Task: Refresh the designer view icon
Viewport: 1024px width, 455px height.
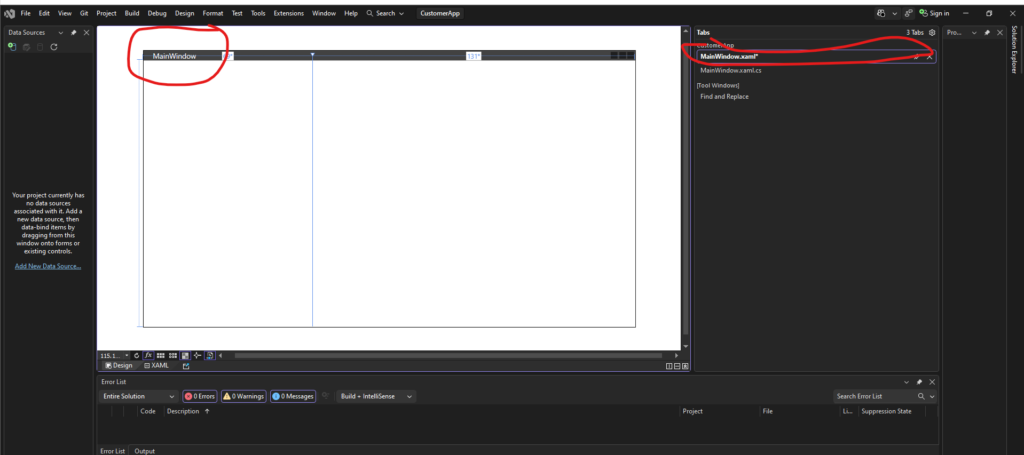Action: [136, 356]
